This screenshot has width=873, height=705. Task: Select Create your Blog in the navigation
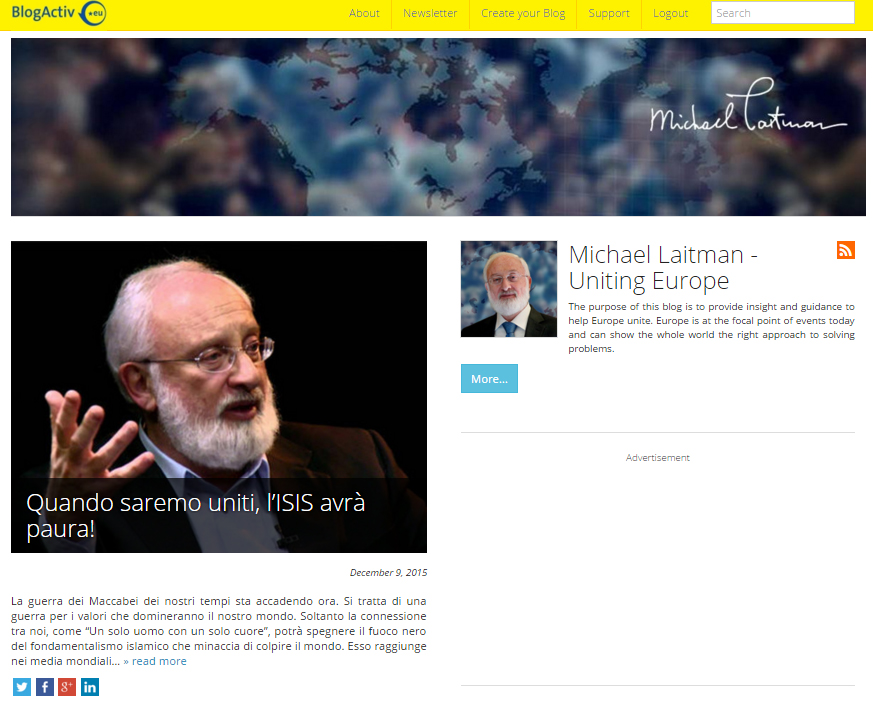click(x=523, y=13)
